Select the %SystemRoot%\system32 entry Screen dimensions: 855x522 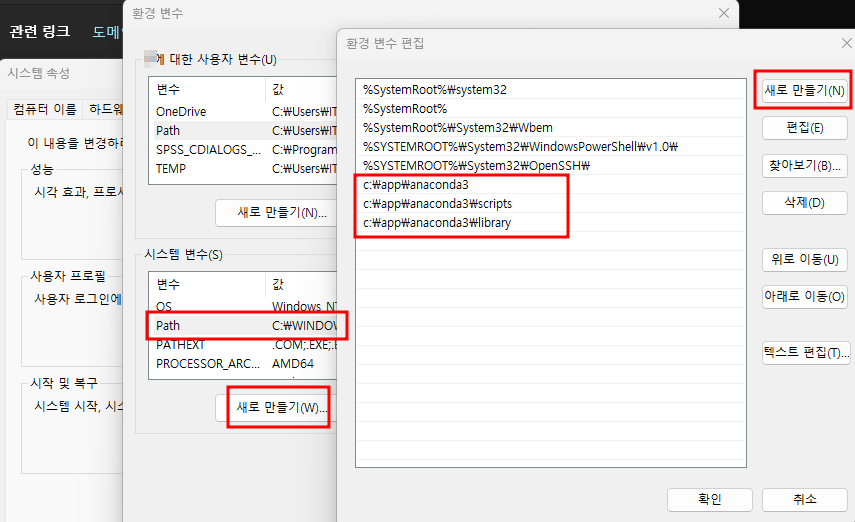551,89
